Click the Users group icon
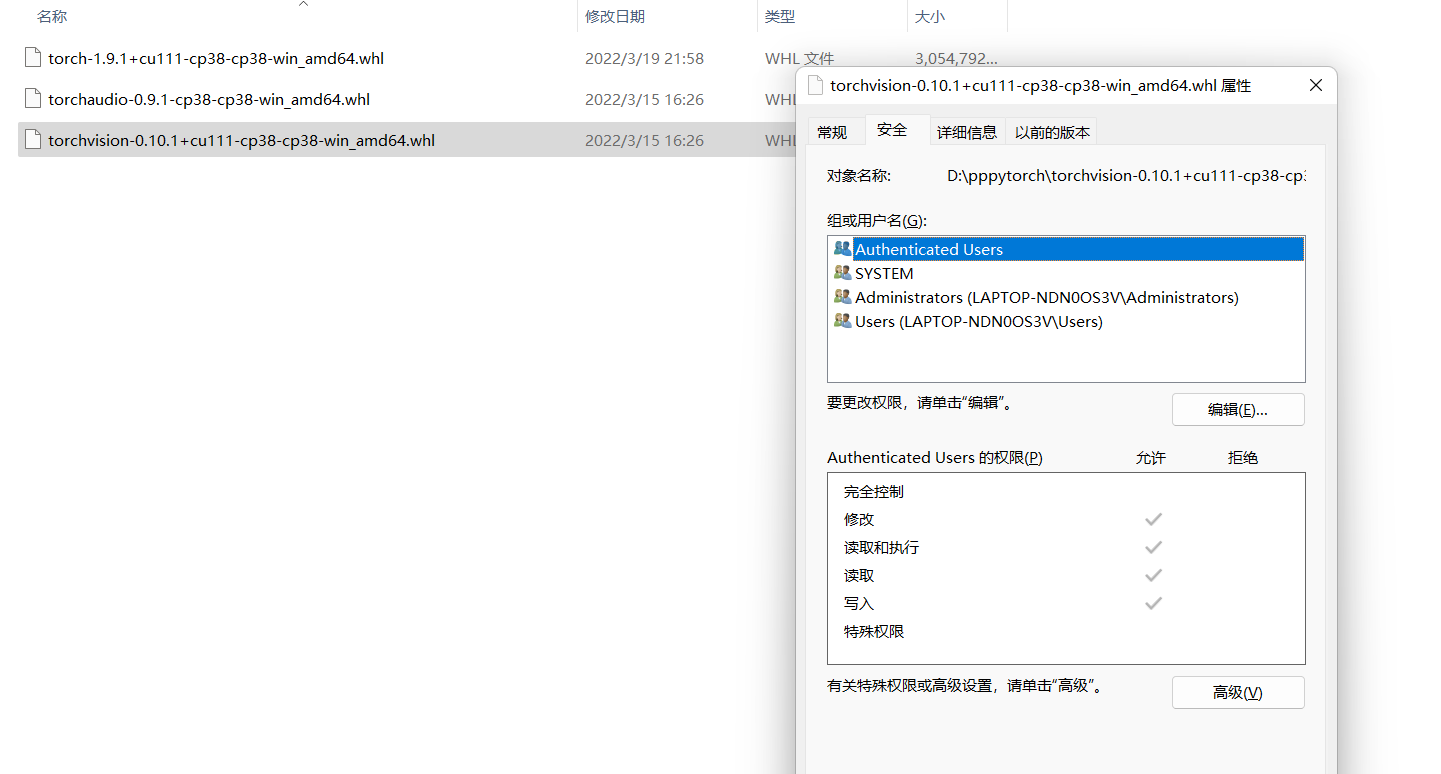Image resolution: width=1441 pixels, height=774 pixels. pos(842,321)
